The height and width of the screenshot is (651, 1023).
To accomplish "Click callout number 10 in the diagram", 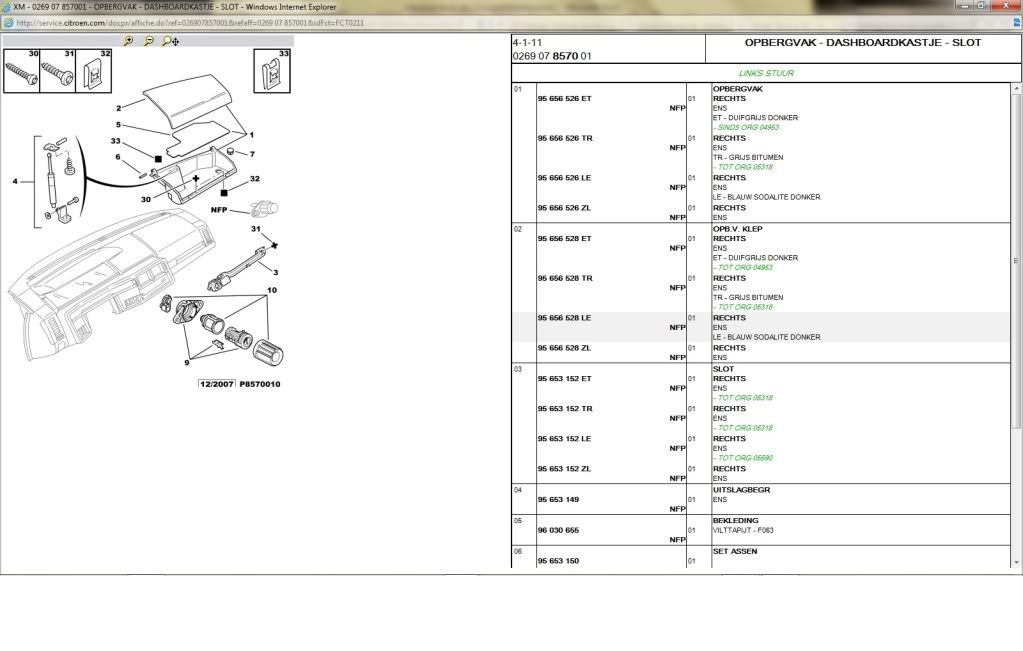I will coord(272,290).
